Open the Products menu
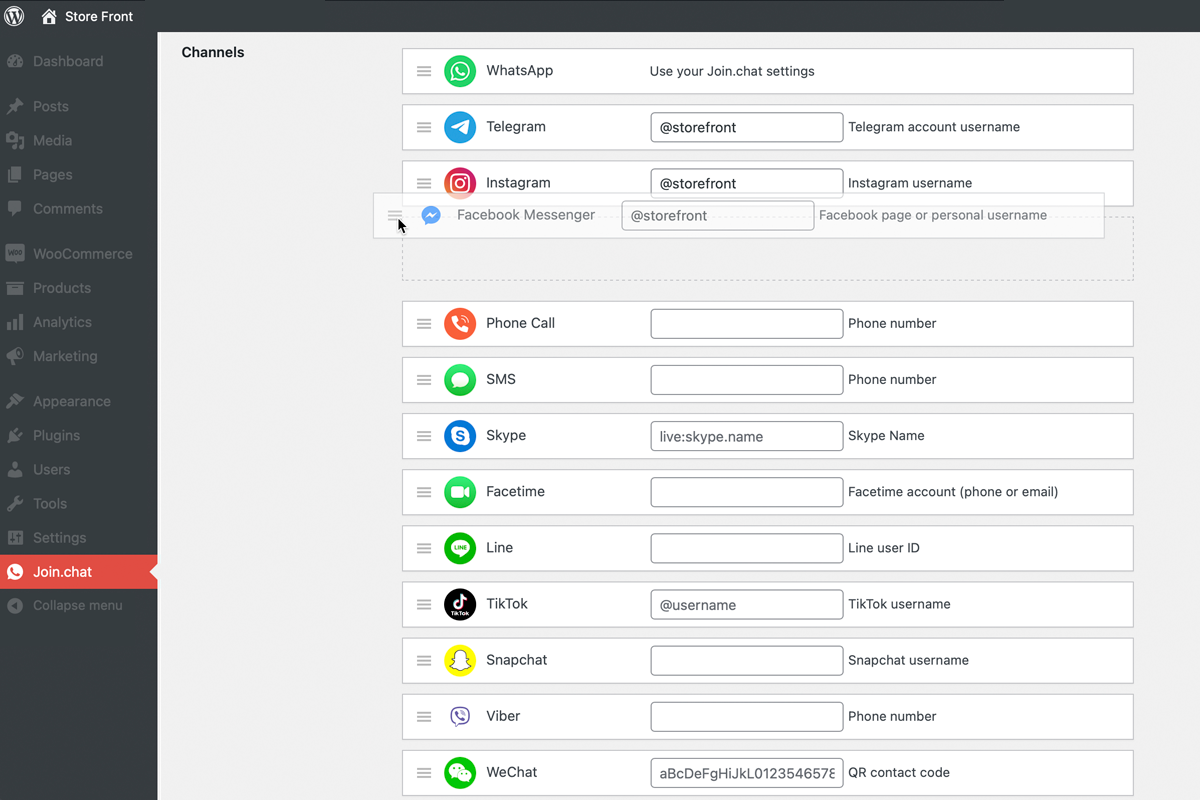The image size is (1200, 800). [x=78, y=287]
